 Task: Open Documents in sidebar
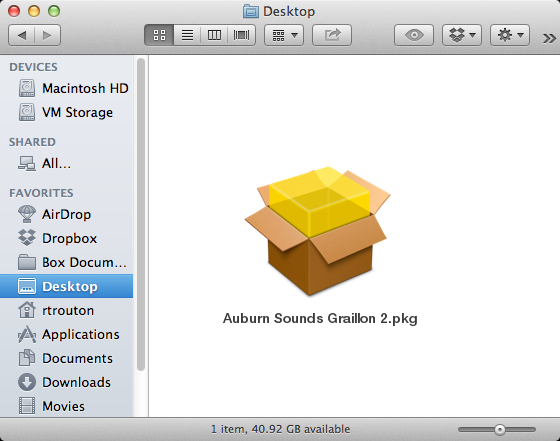click(x=66, y=358)
